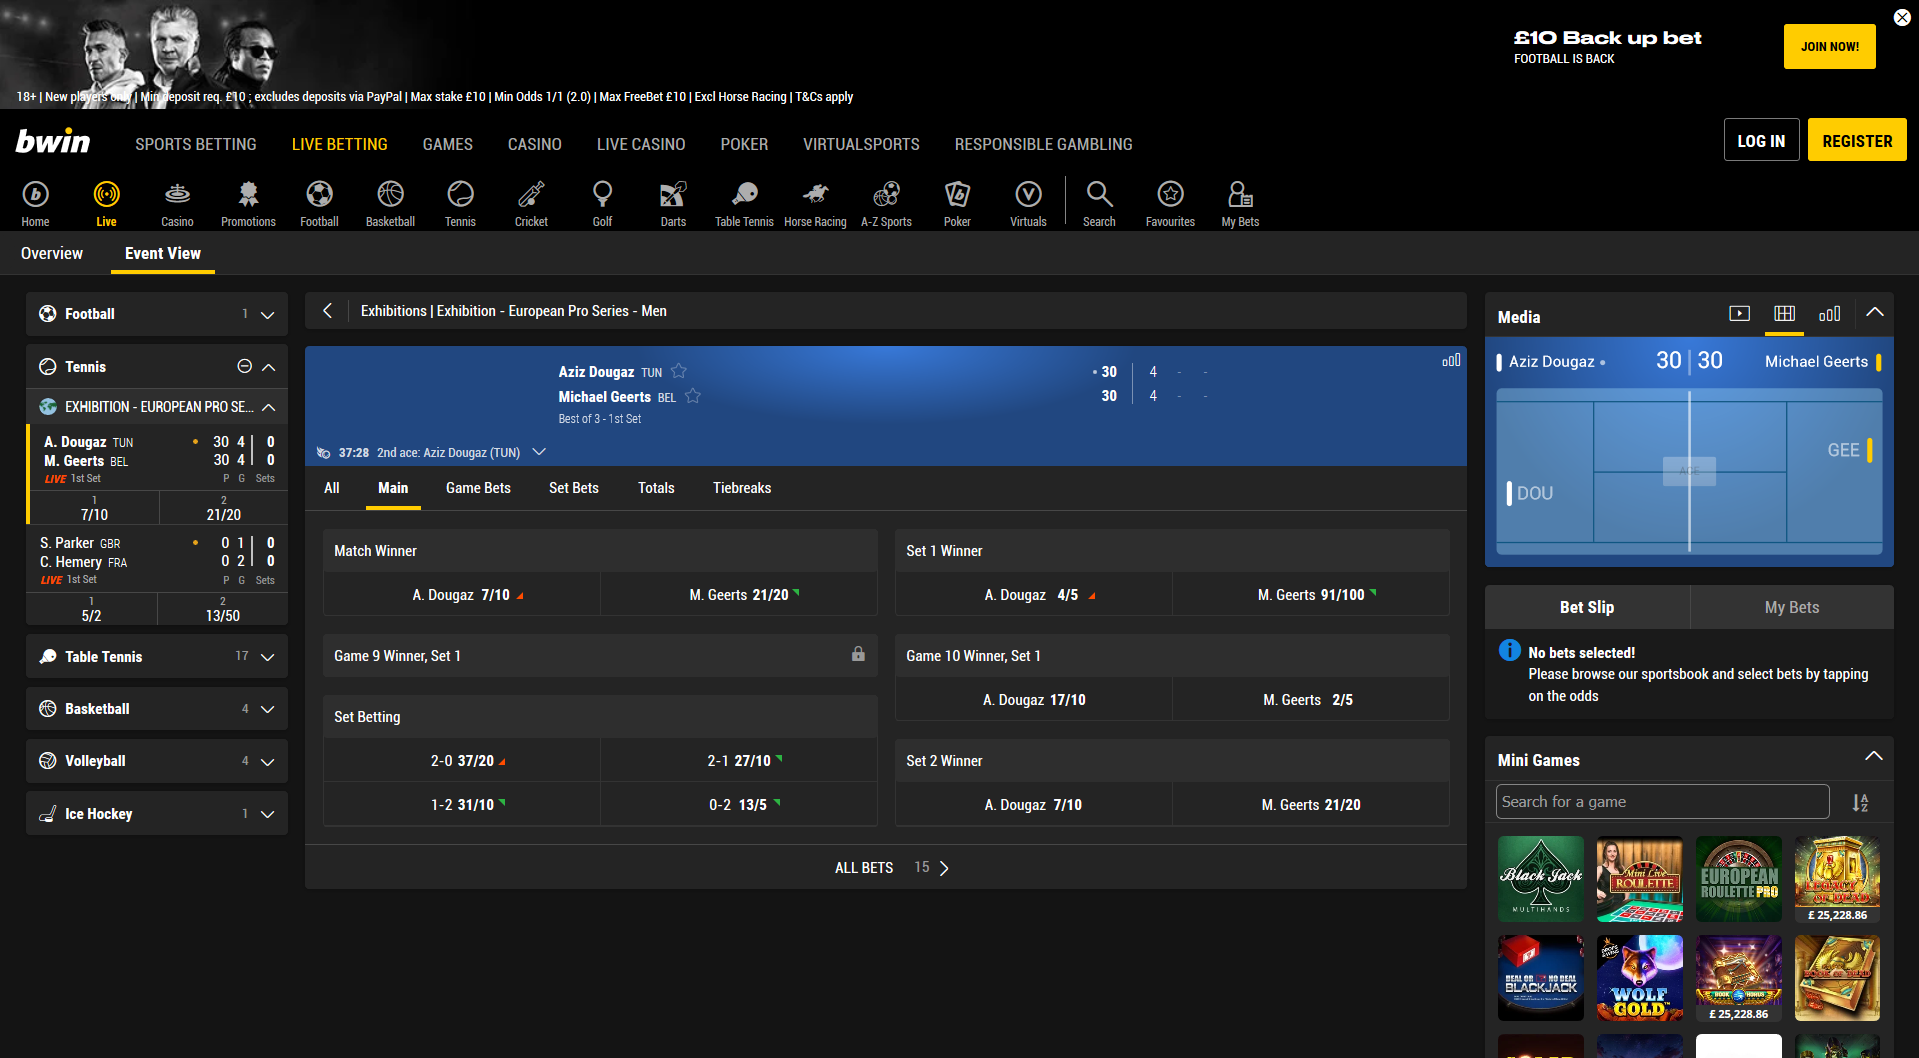Select the Tennis sport icon
This screenshot has width=1919, height=1058.
click(460, 203)
